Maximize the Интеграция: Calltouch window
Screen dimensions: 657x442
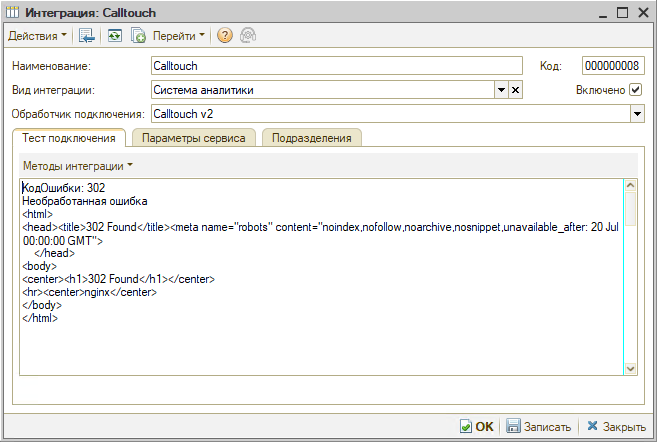point(623,13)
